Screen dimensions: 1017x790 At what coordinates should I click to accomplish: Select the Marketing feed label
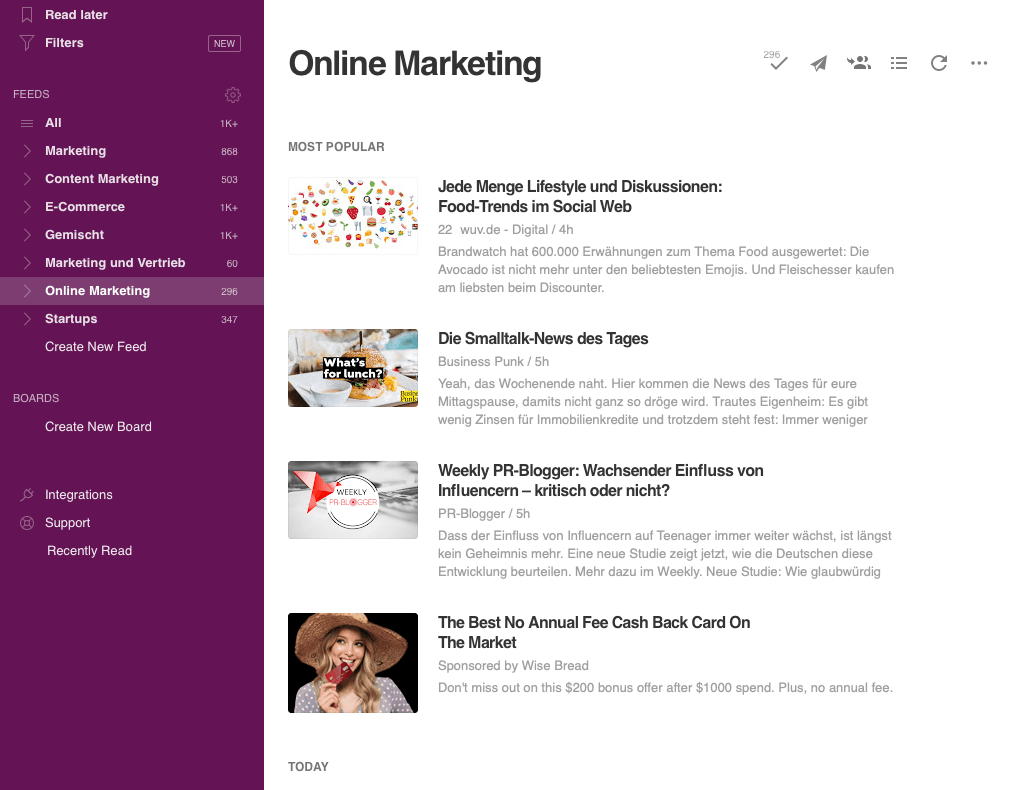tap(75, 151)
